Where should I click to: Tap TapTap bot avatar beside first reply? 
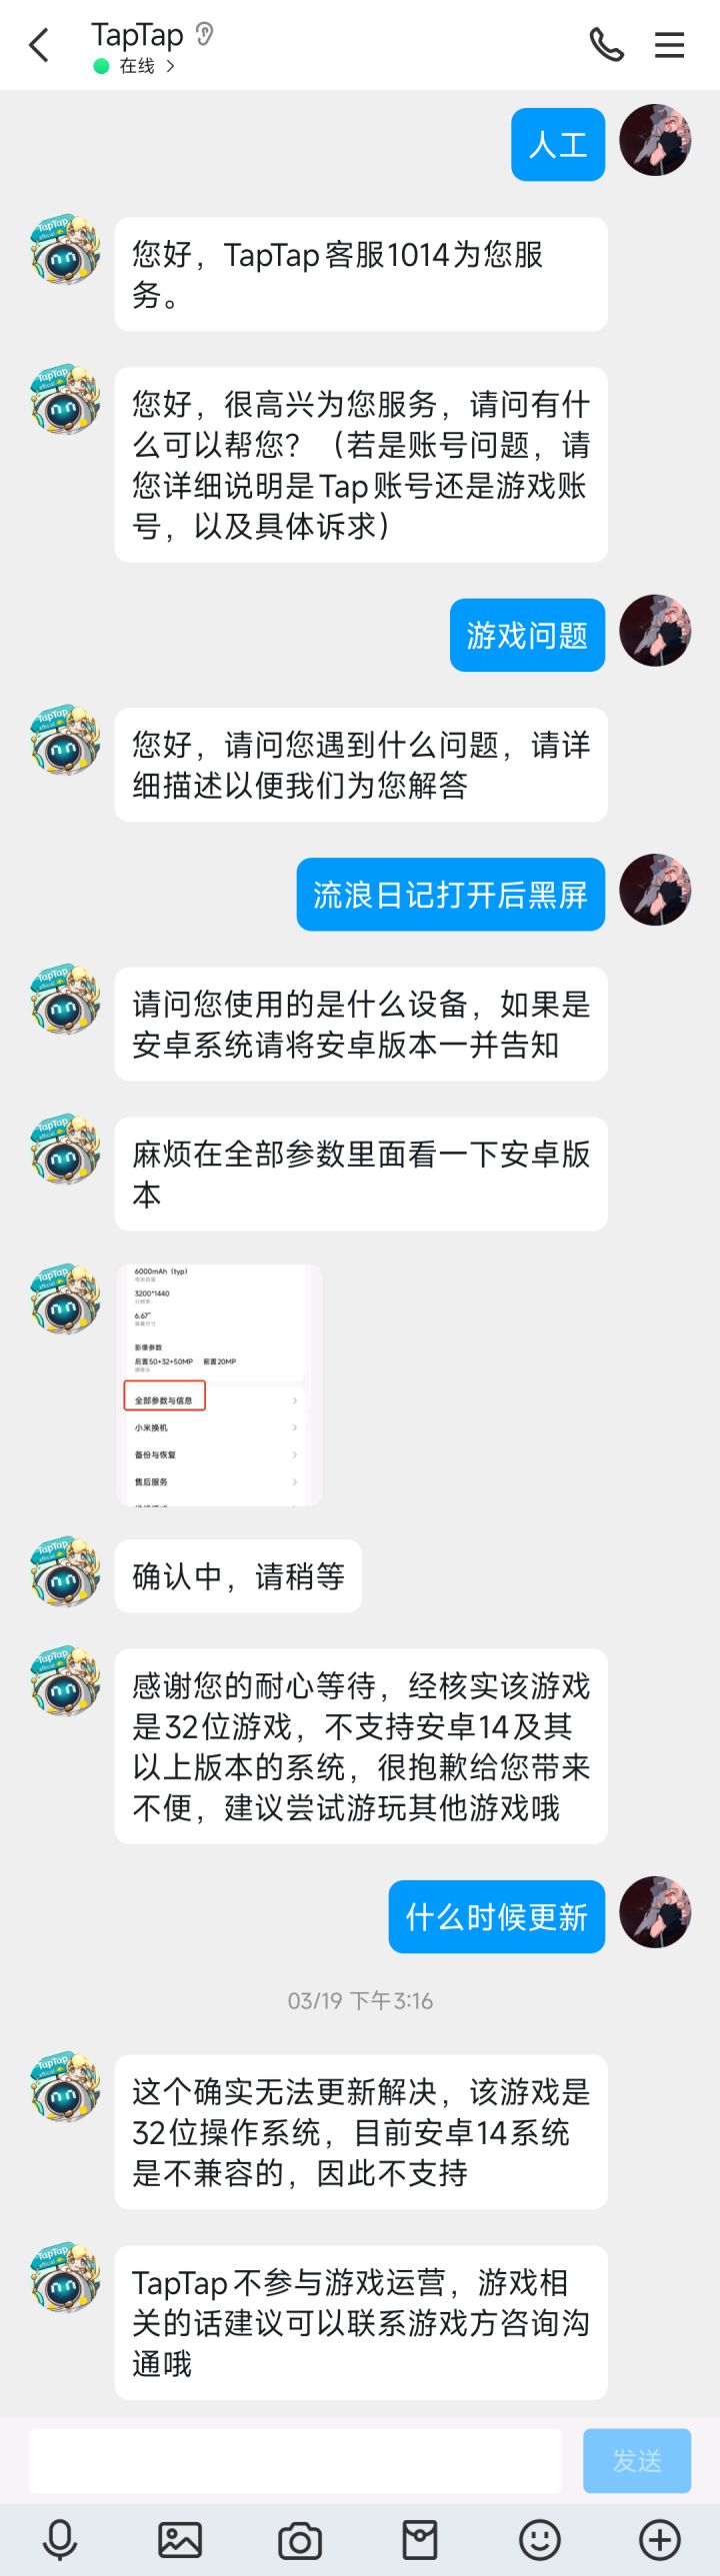[x=66, y=249]
